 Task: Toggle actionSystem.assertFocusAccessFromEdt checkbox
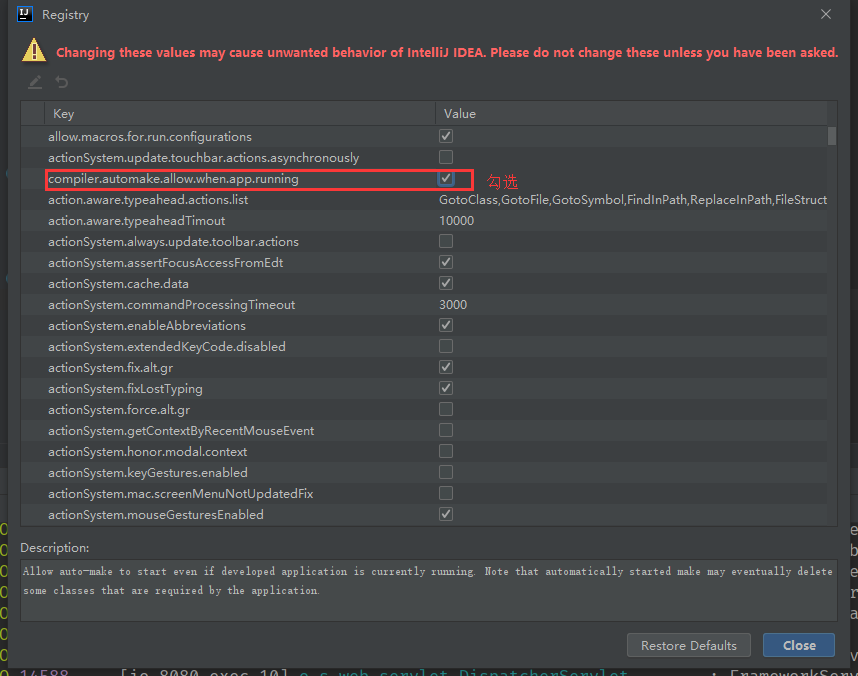[446, 262]
